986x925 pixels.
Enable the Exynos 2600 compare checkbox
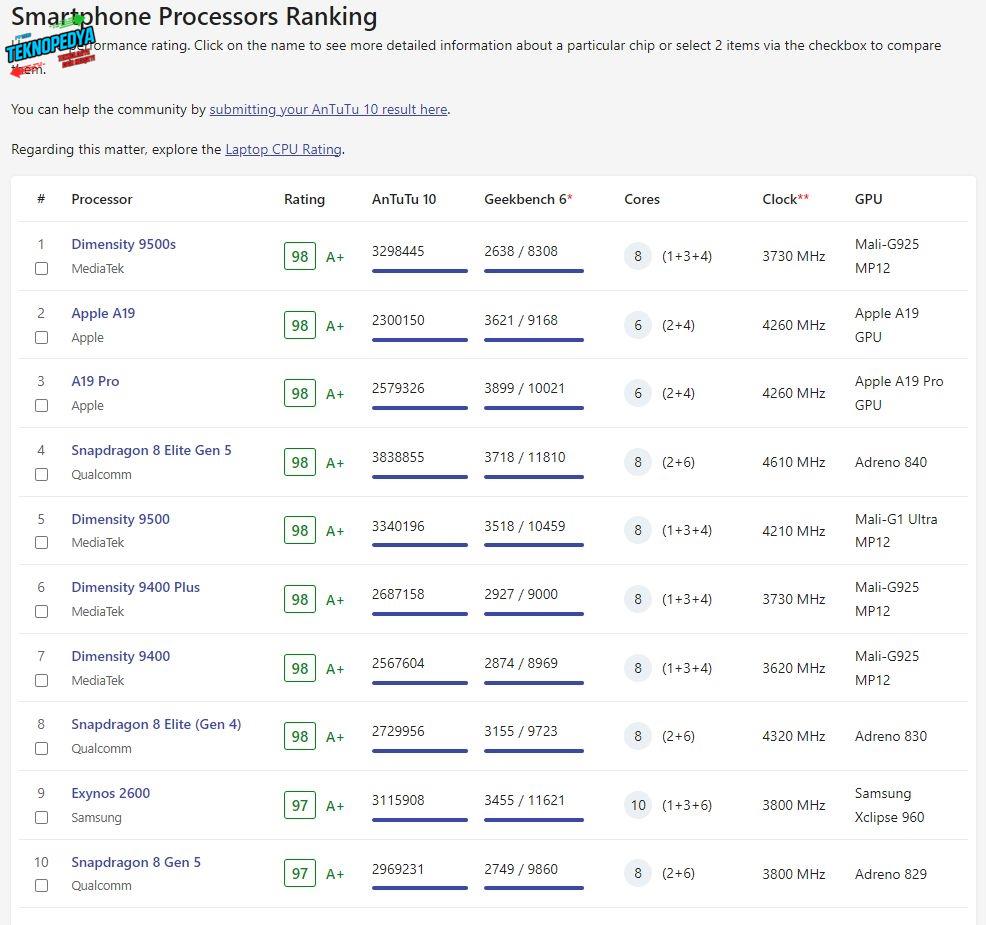coord(41,818)
